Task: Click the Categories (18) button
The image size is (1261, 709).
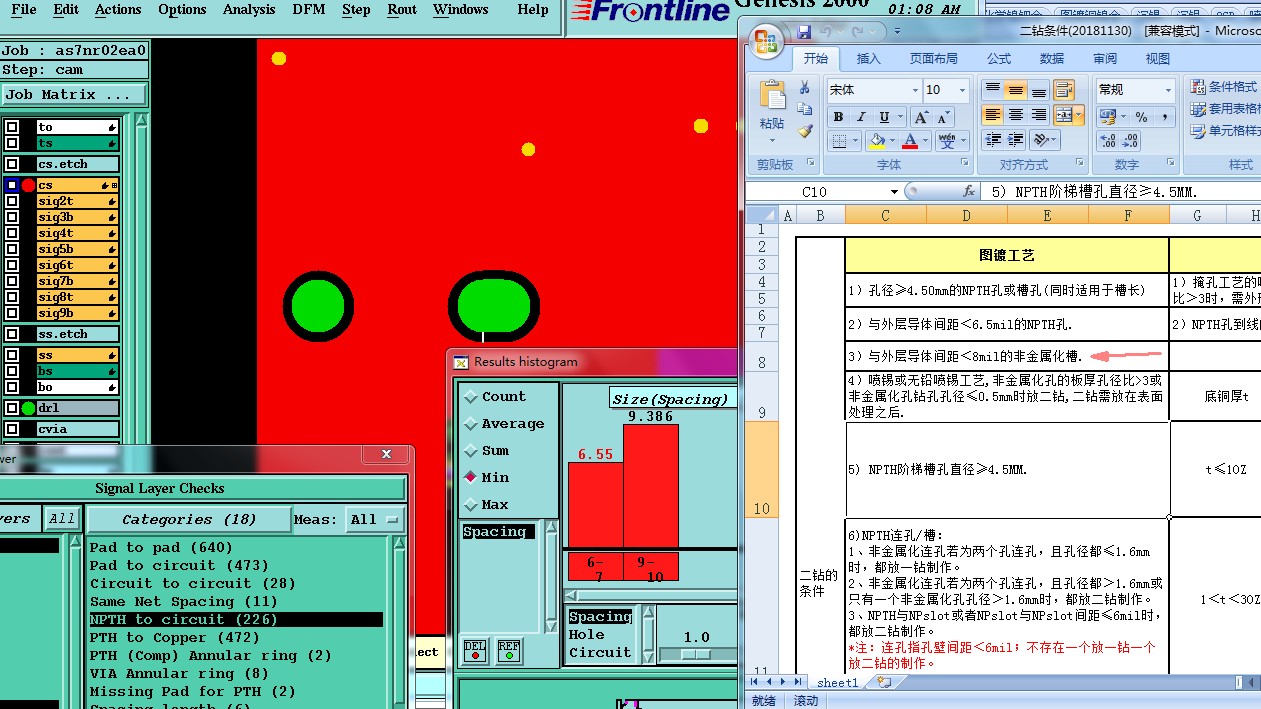Action: [188, 519]
